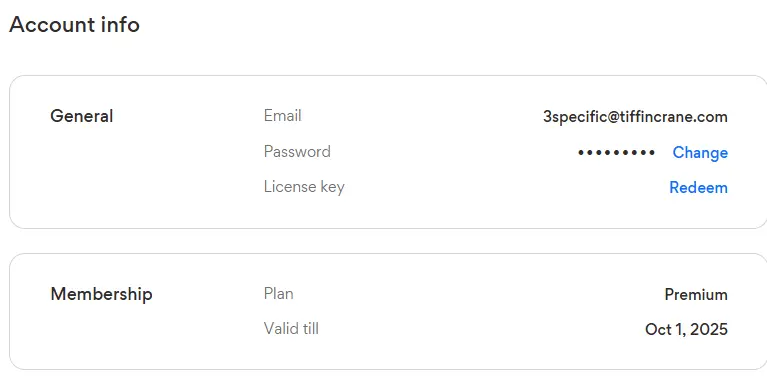Click the masked password dots

point(616,153)
